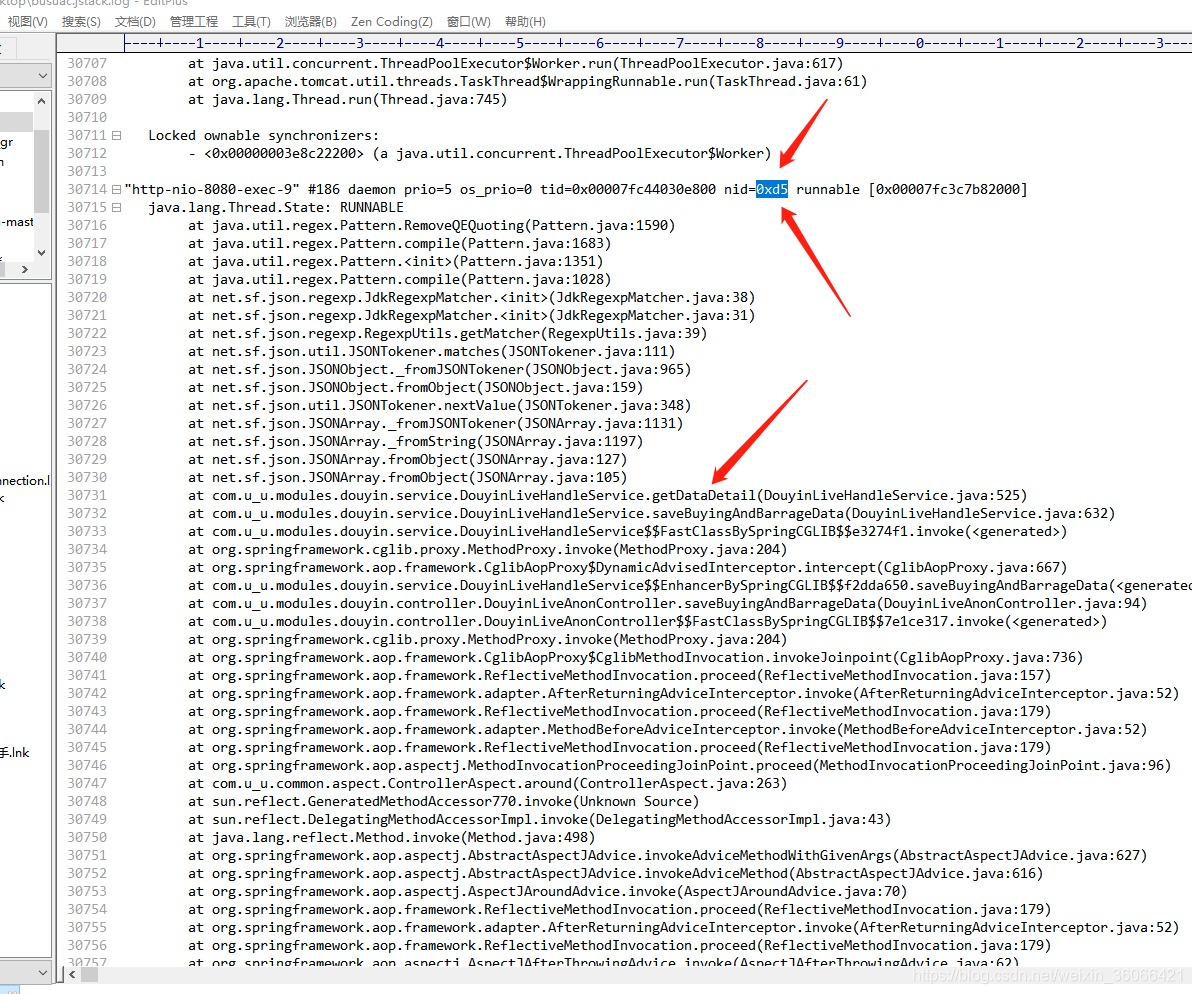Screen dimensions: 1192x994
Task: Open the 工具(T) menu
Action: (x=251, y=21)
